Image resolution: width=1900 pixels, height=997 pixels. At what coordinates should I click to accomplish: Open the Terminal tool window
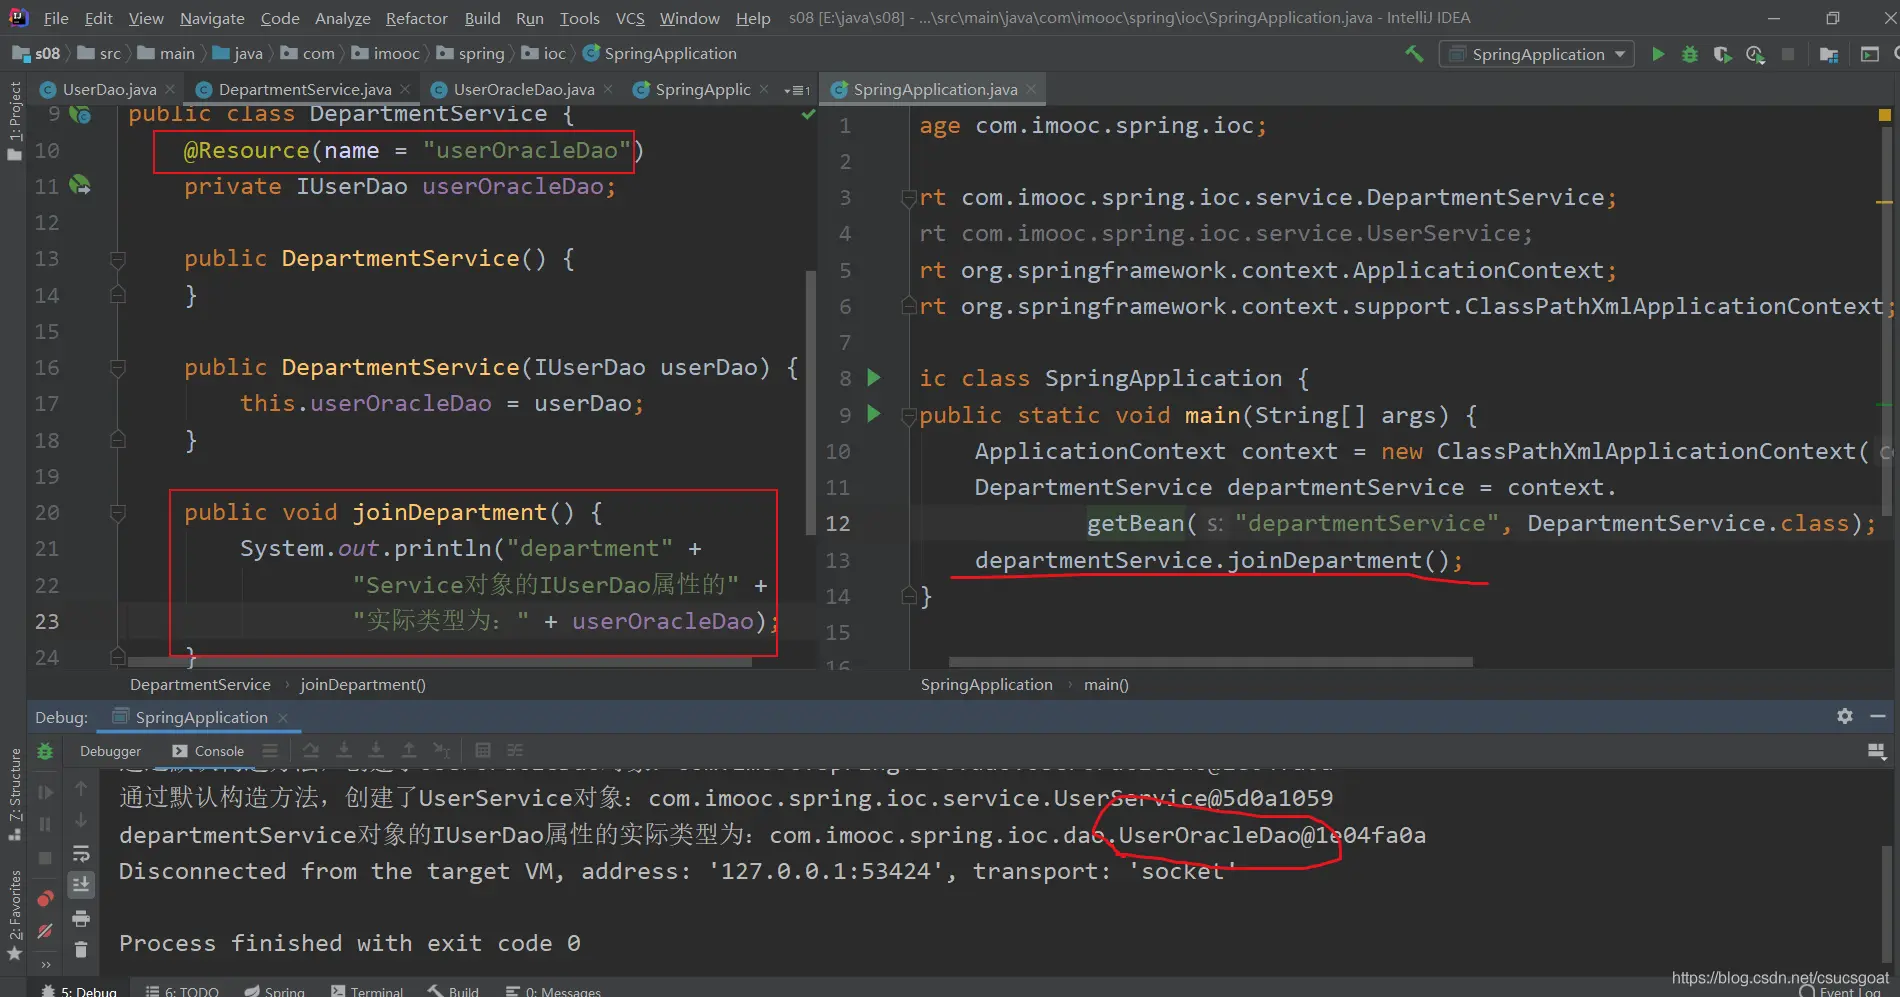click(x=367, y=991)
